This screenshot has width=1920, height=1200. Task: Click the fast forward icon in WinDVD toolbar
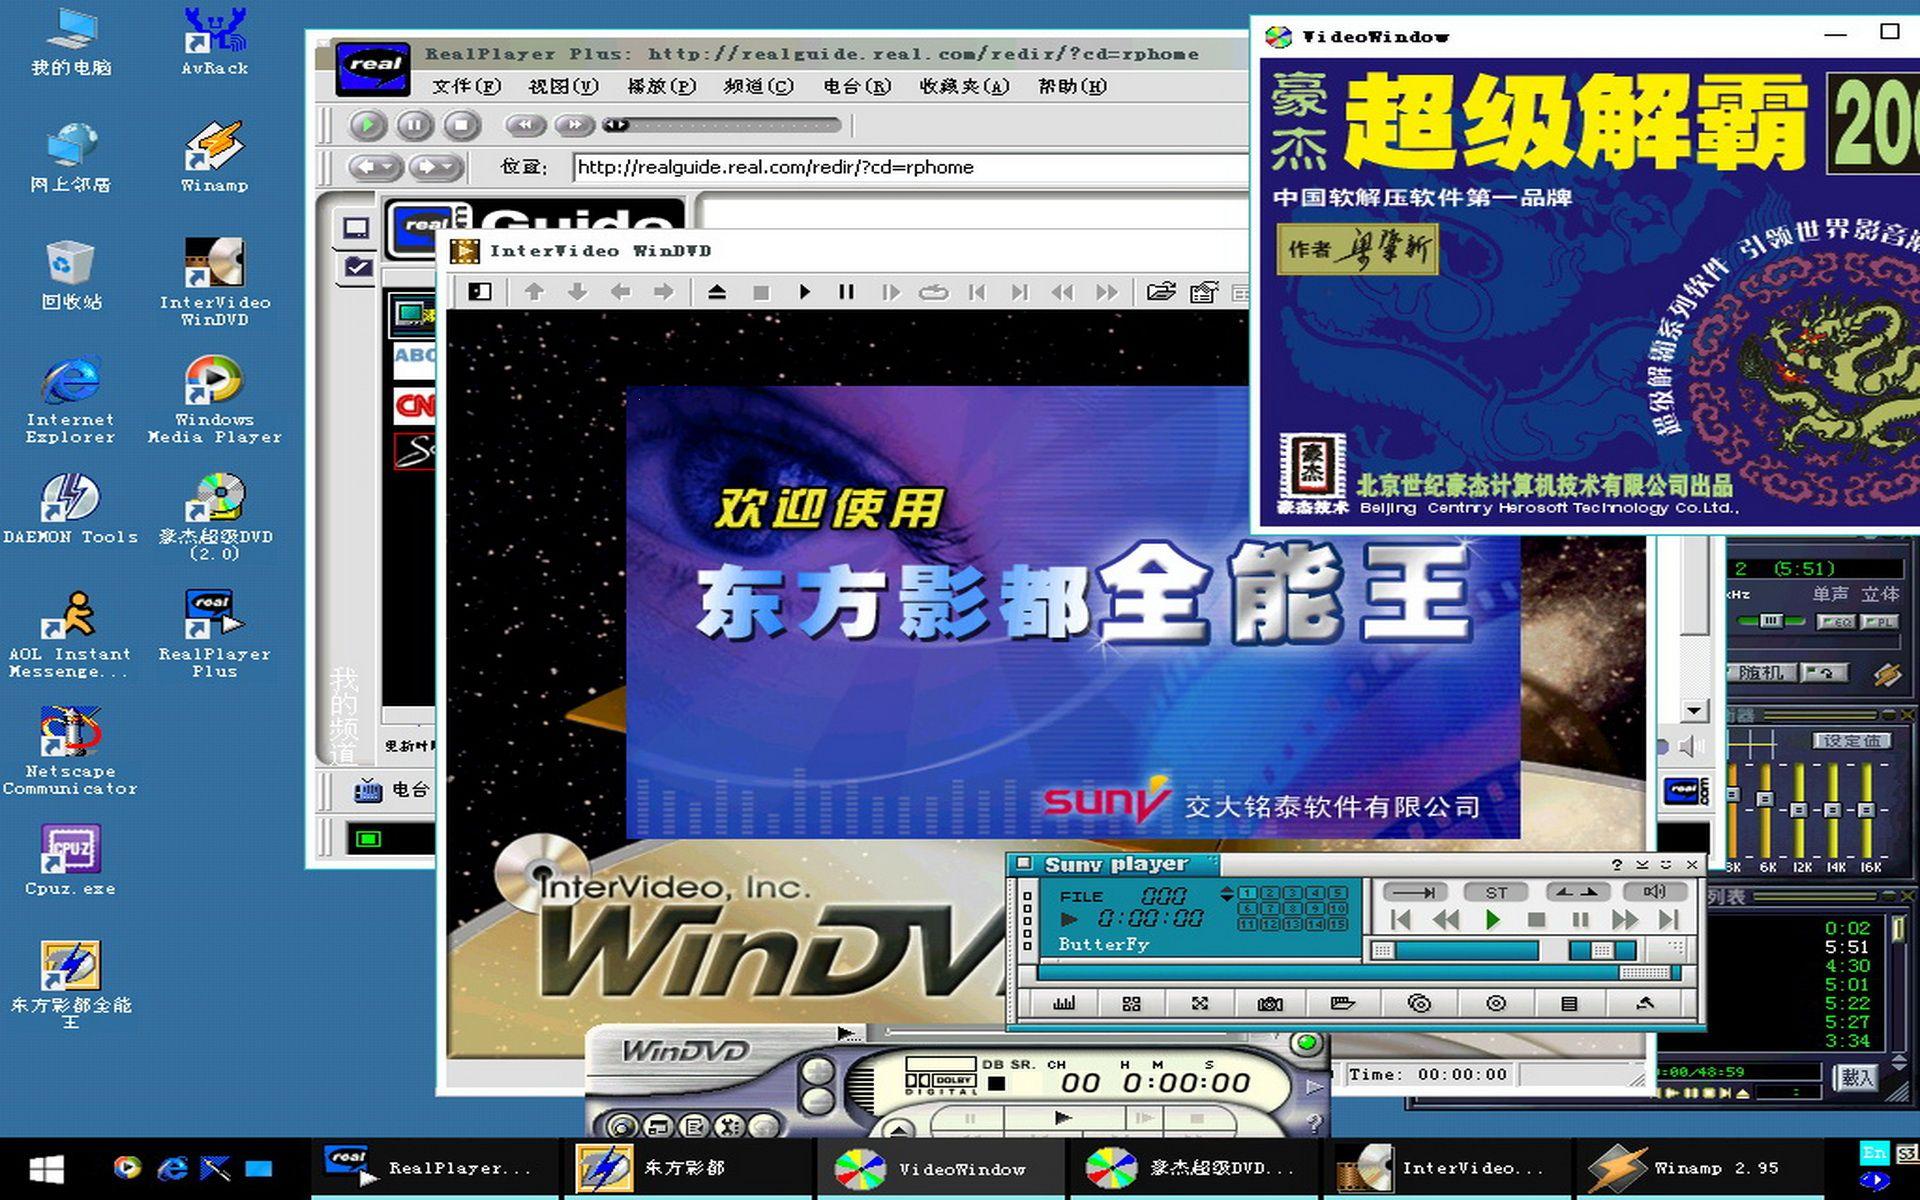1106,292
